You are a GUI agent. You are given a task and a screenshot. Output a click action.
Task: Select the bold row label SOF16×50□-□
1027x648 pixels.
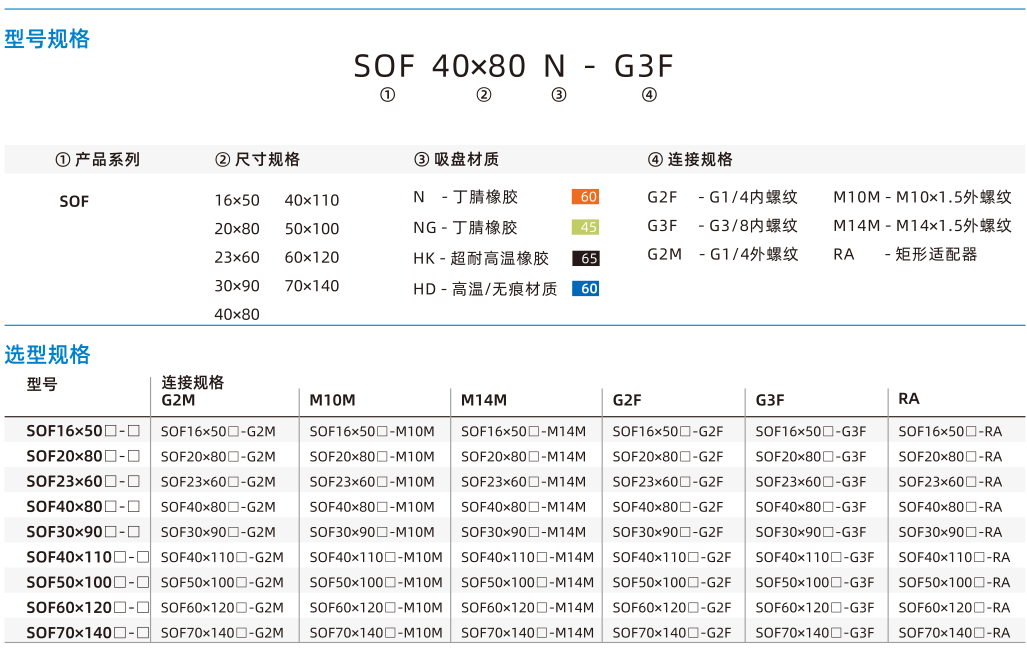pos(83,431)
